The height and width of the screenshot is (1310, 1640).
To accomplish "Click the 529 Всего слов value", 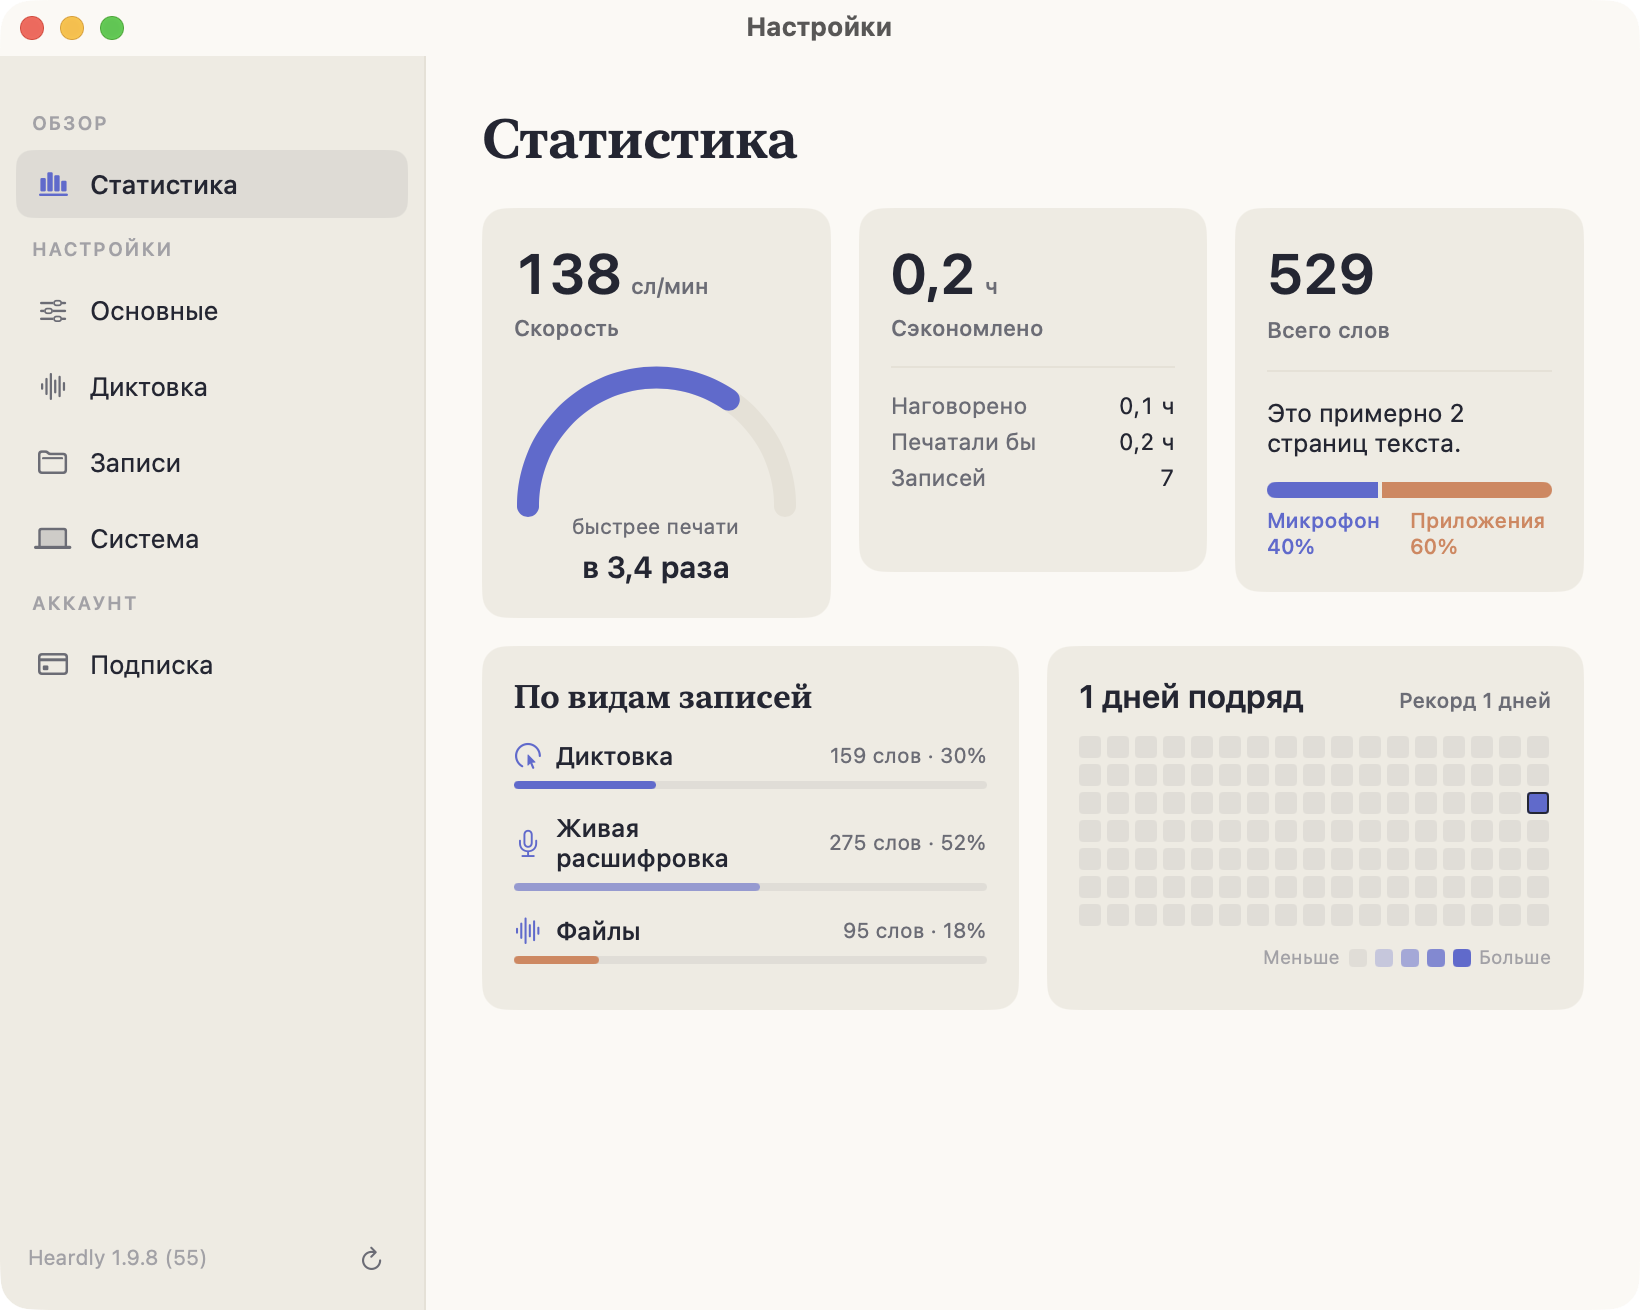I will pos(1321,275).
